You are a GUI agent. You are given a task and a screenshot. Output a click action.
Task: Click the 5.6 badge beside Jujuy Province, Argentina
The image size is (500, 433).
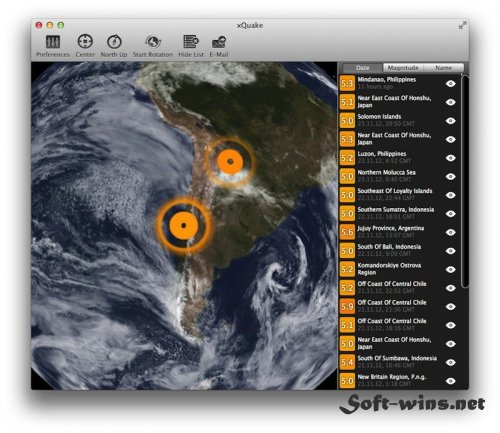coord(347,232)
